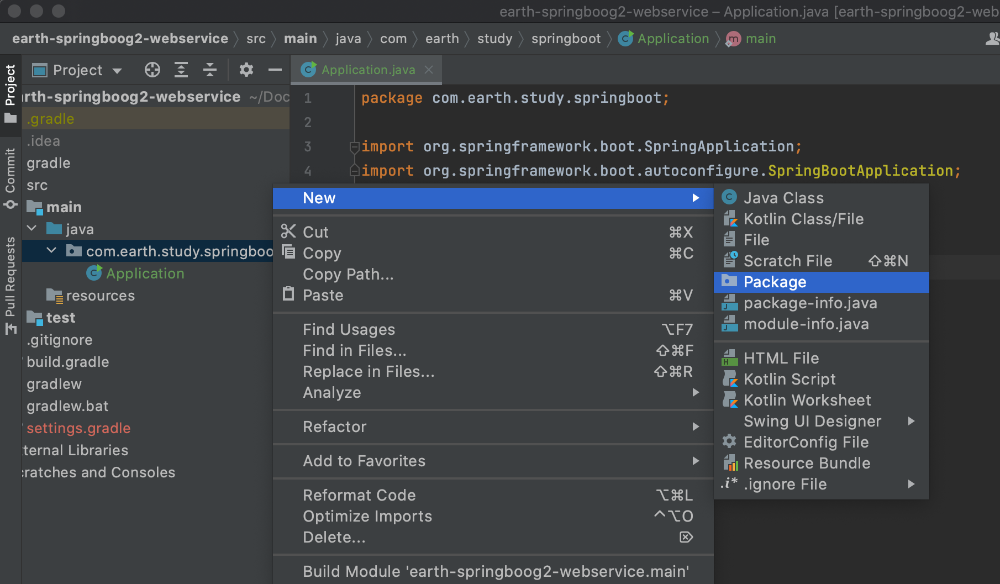The image size is (1000, 584).
Task: Collapse the com.earth.study.springboot package chevron
Action: click(x=52, y=251)
